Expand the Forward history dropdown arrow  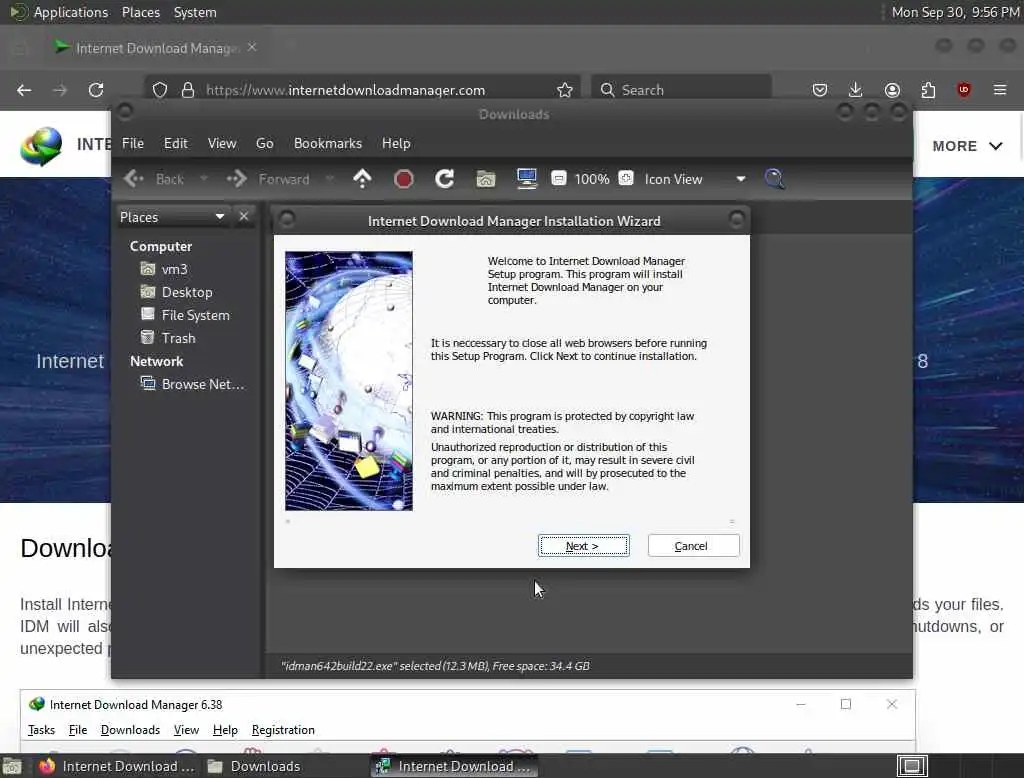pyautogui.click(x=329, y=178)
